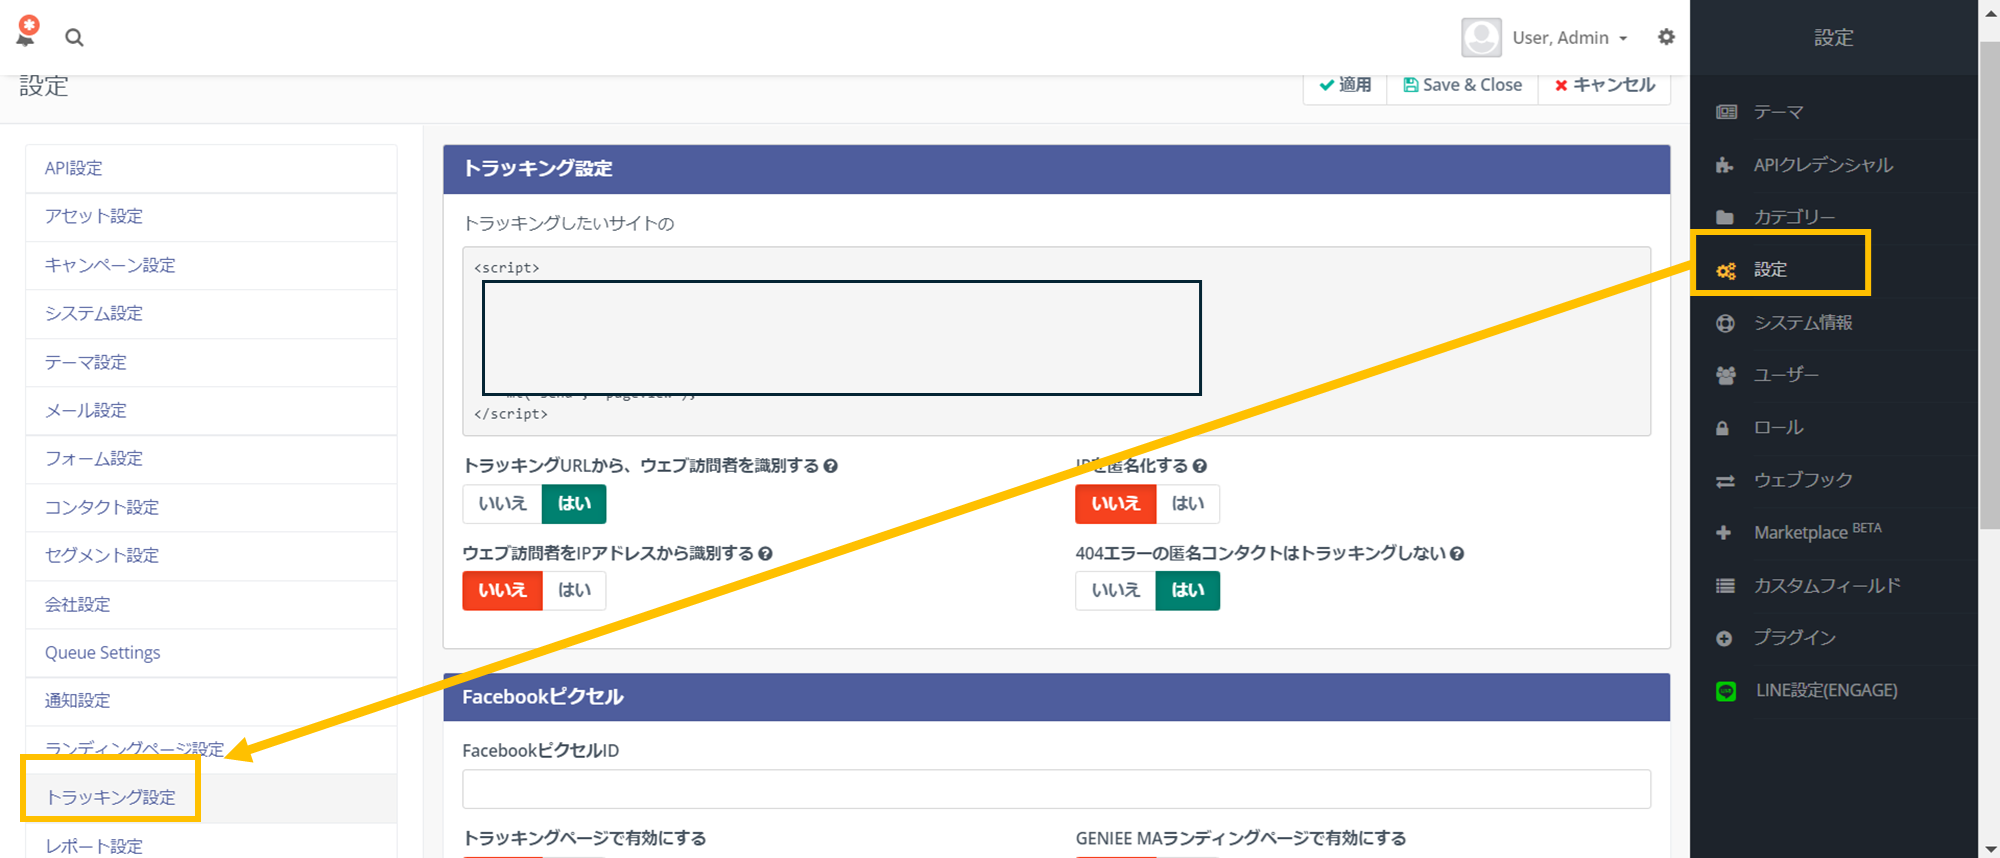Click the lock icon beside ロール
This screenshot has width=2000, height=858.
[1723, 428]
